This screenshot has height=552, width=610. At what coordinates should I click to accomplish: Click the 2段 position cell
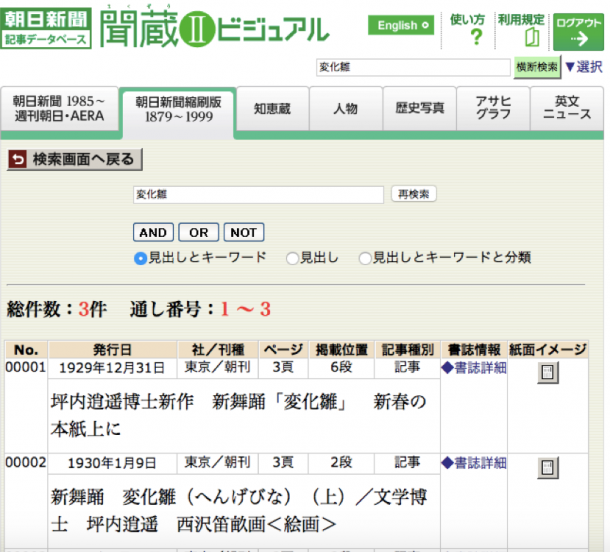pos(341,463)
